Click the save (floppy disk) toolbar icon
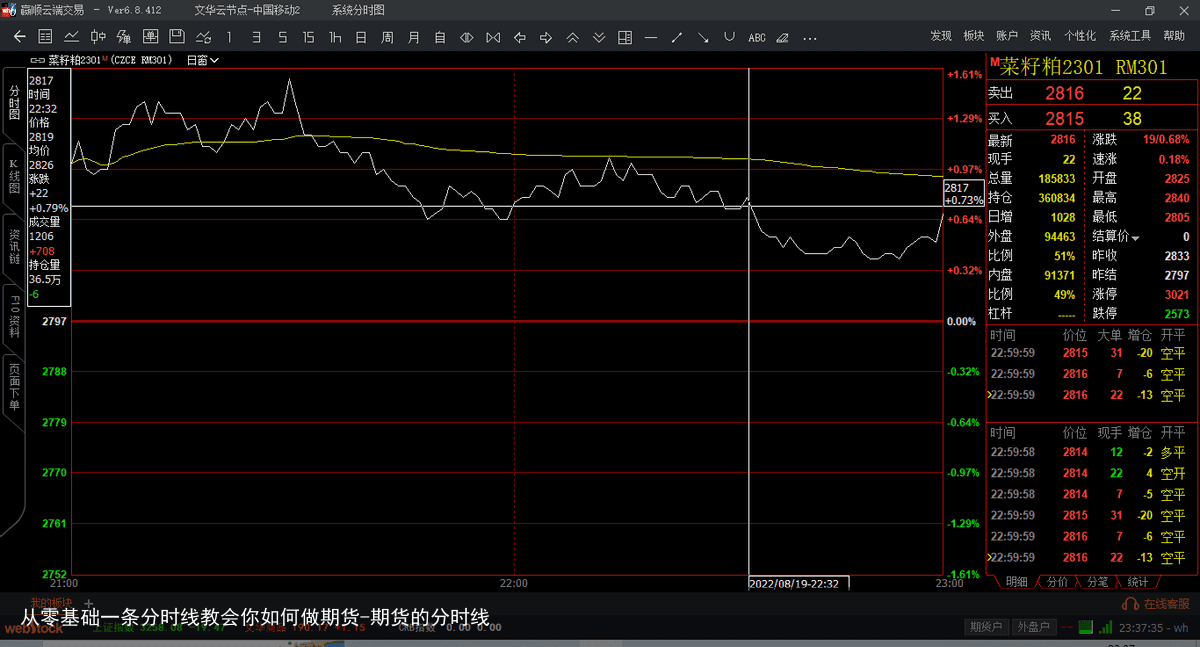This screenshot has width=1200, height=647. 176,37
